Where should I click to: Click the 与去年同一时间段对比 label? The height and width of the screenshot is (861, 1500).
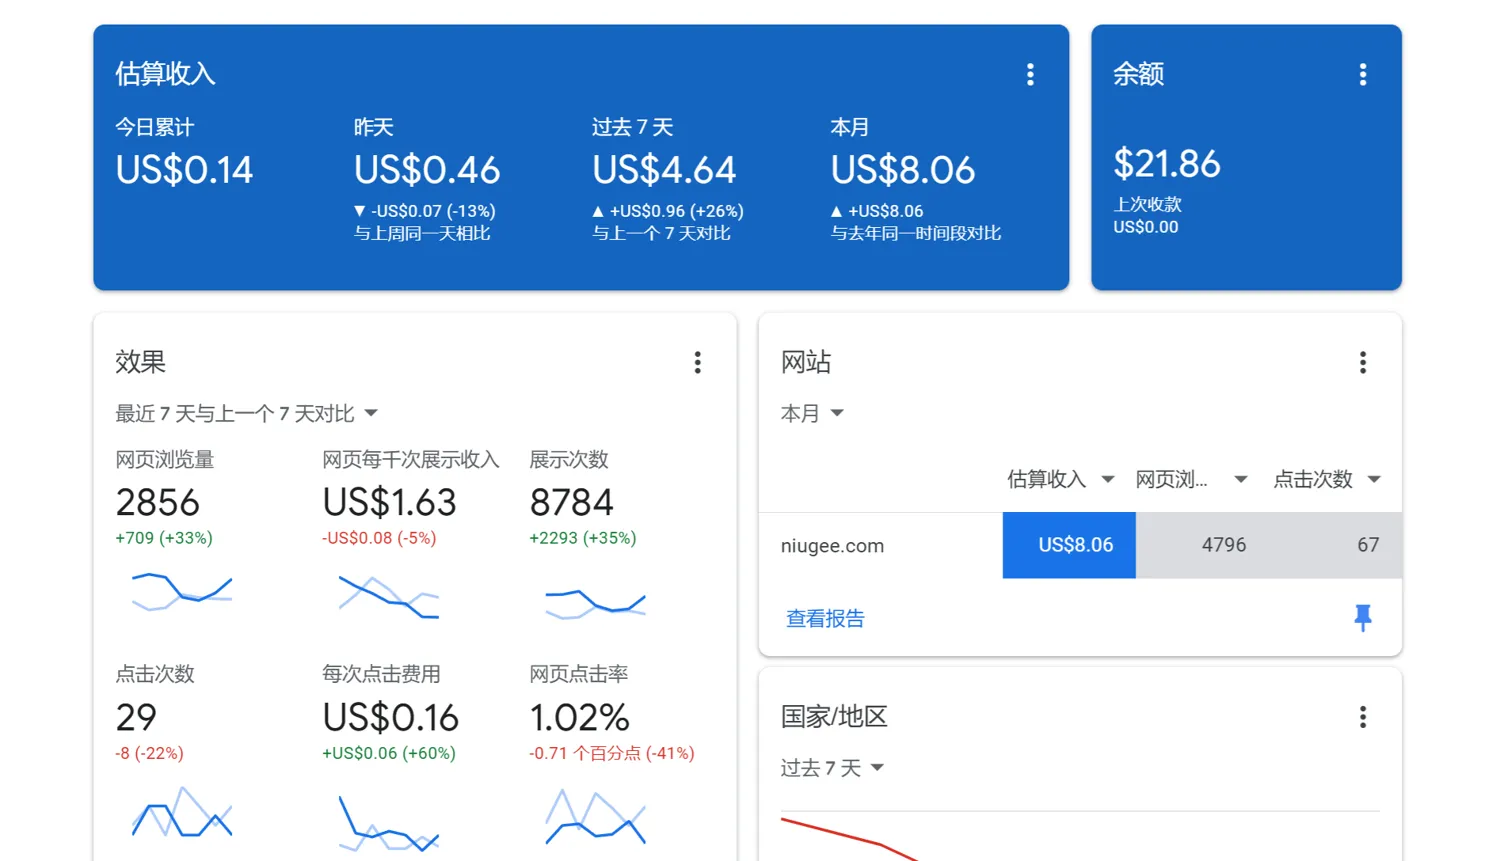coord(916,233)
